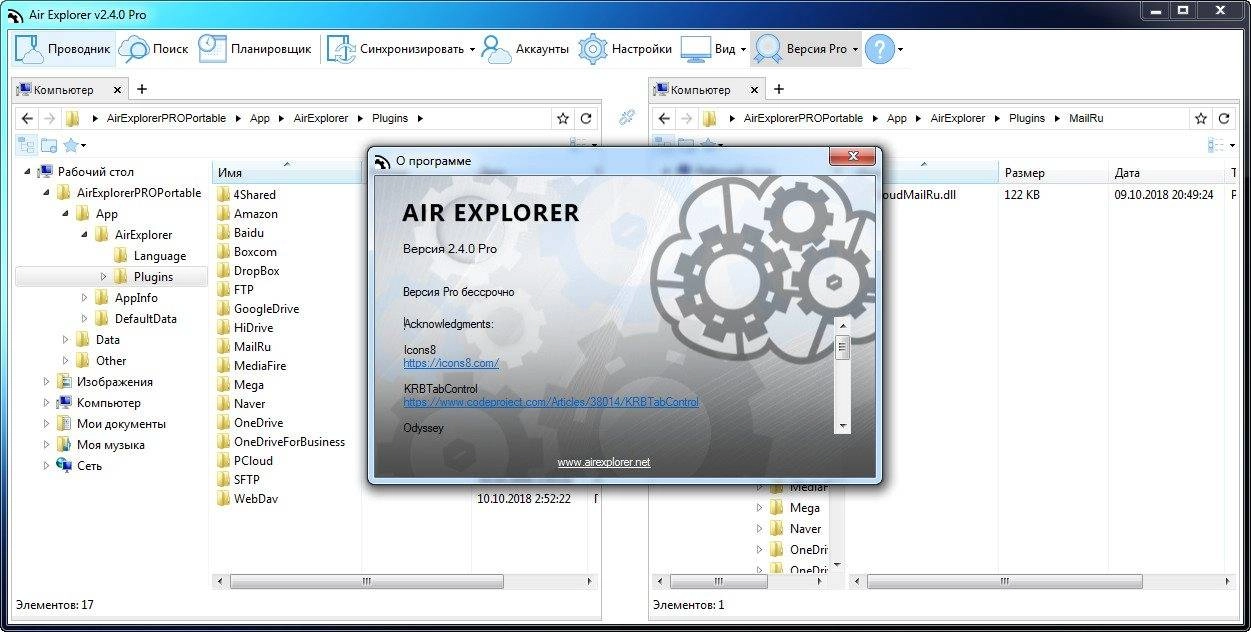Refresh the left pane folder
This screenshot has height=632, width=1251.
point(587,118)
